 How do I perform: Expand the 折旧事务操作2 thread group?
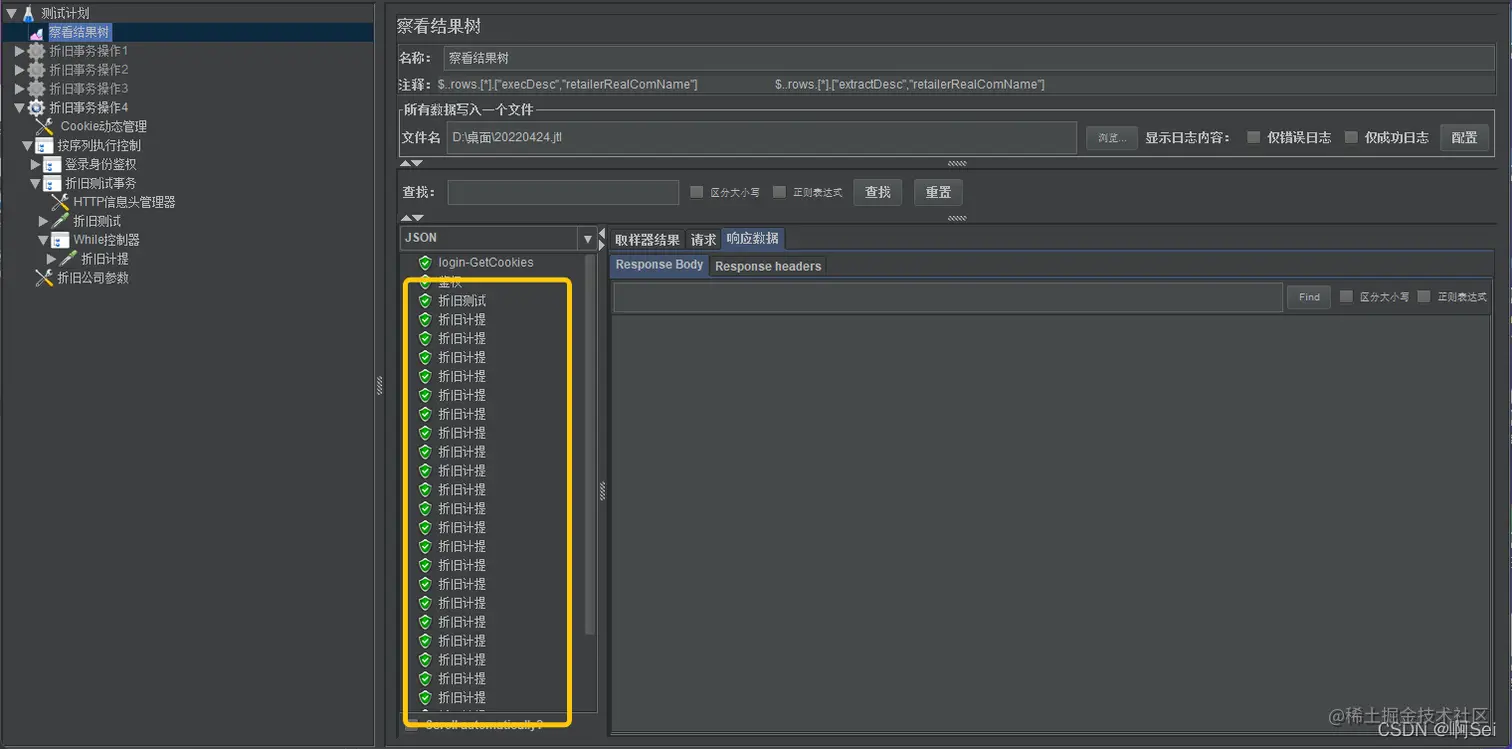pyautogui.click(x=19, y=70)
